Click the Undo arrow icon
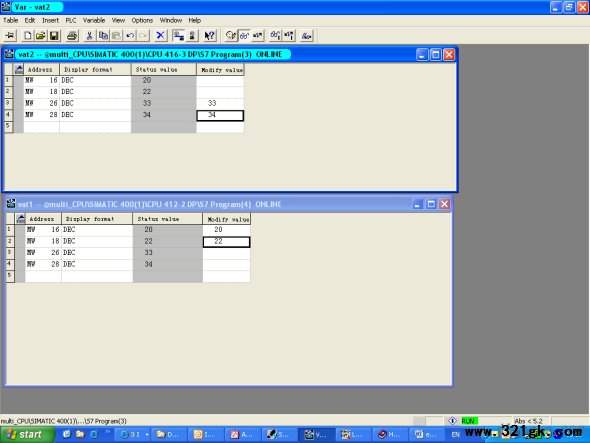Screen dimensions: 590x443 130,36
